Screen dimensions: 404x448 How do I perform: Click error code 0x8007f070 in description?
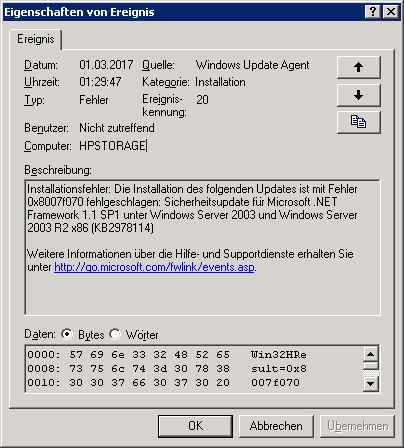[x=55, y=202]
